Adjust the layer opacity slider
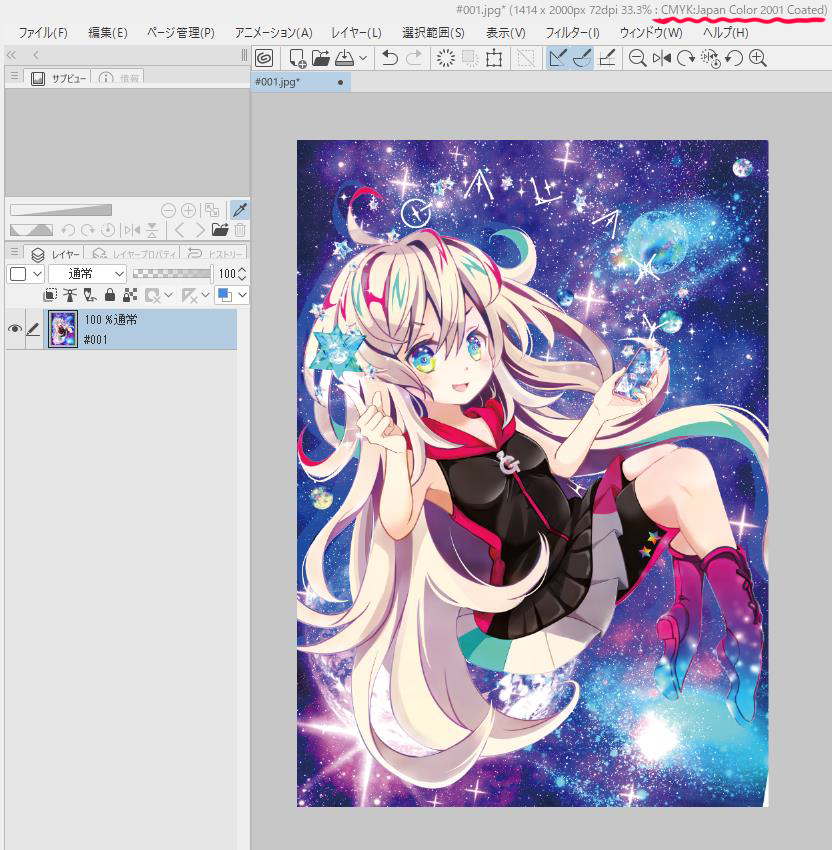Viewport: 832px width, 850px height. click(x=172, y=274)
